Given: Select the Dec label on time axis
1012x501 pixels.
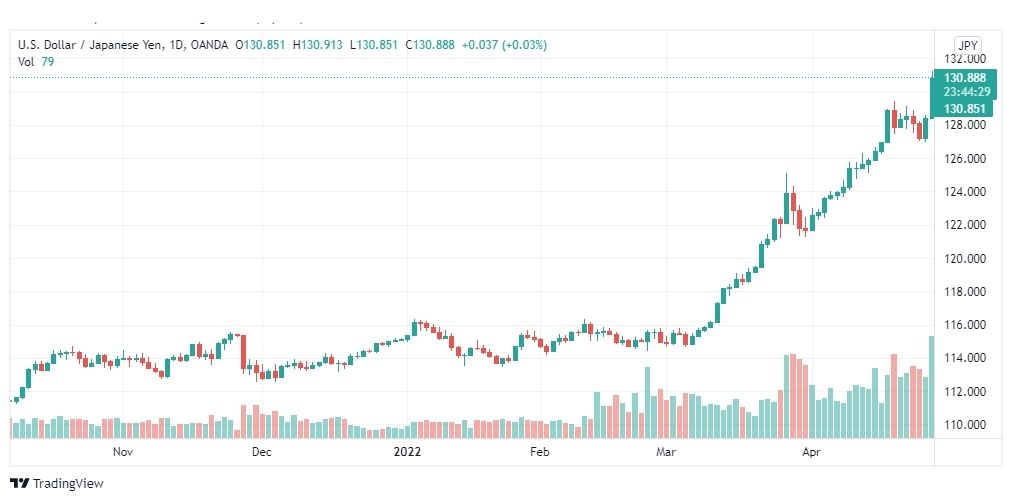Looking at the screenshot, I should click(x=262, y=452).
